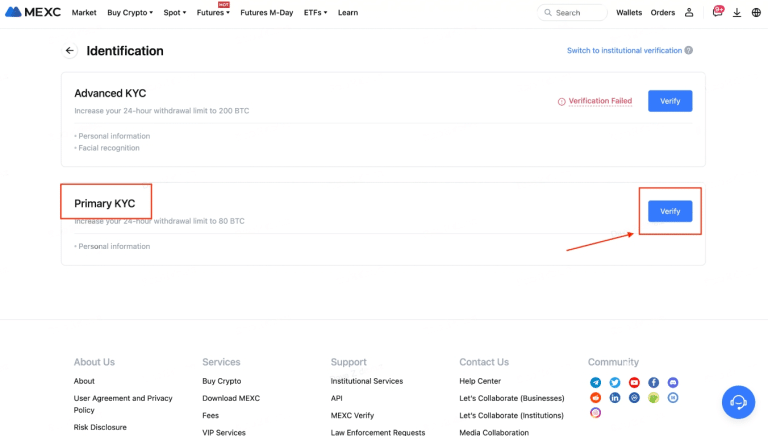Open the Media Collaboration link

coord(494,432)
